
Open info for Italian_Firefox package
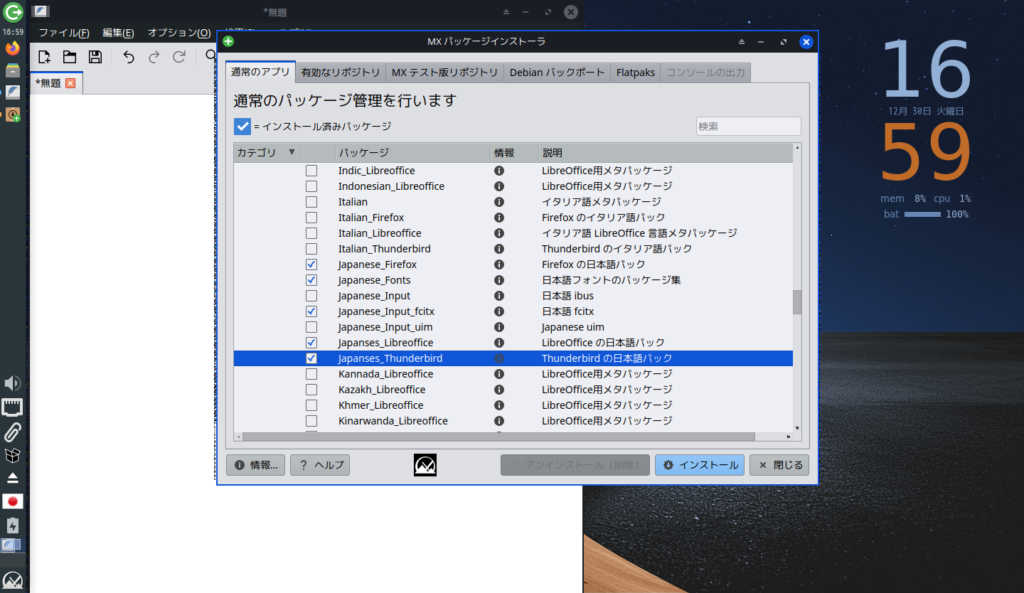[499, 217]
